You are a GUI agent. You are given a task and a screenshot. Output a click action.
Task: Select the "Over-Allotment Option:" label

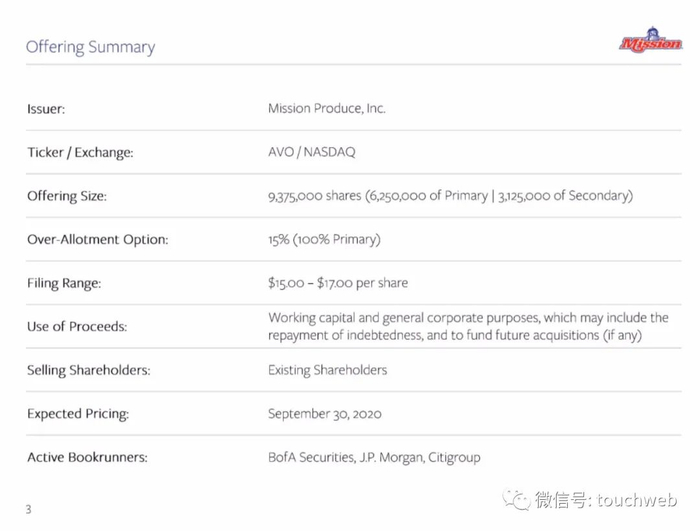click(97, 240)
